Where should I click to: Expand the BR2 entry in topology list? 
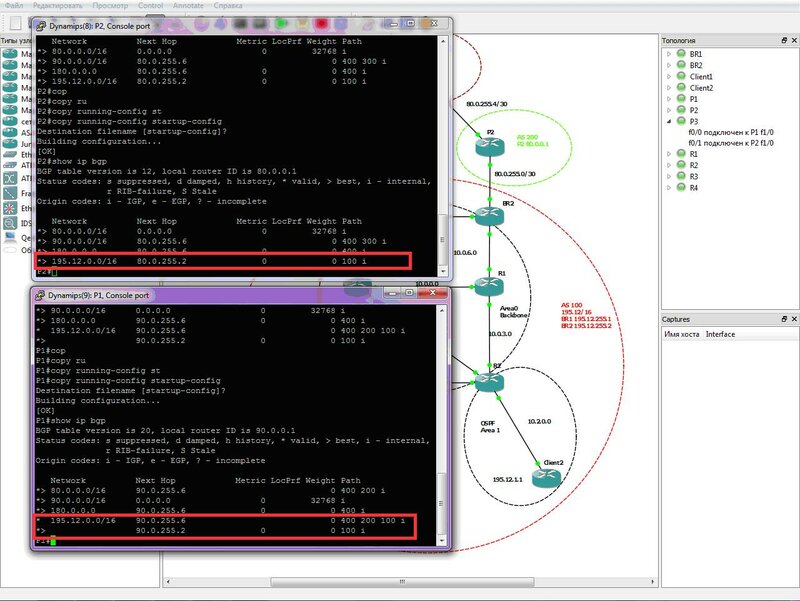pos(669,65)
